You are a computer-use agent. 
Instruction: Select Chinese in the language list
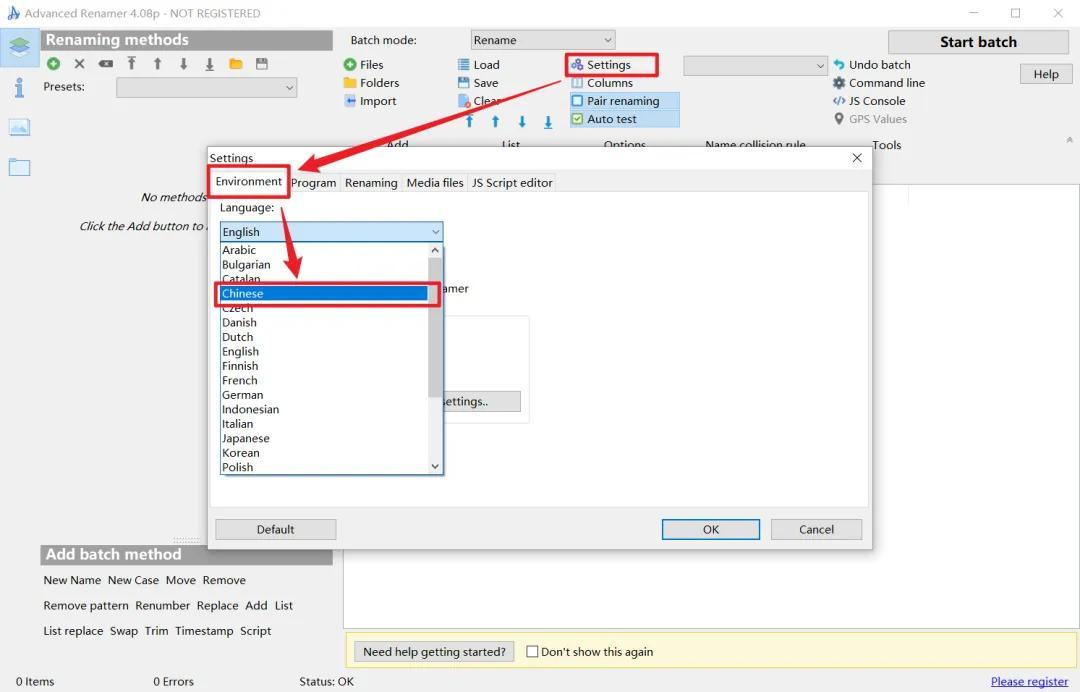tap(323, 294)
